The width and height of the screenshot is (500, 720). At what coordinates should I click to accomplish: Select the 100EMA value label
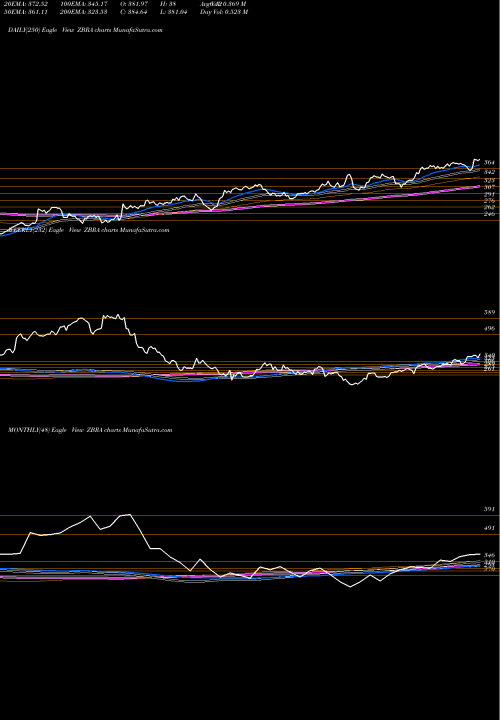[x=84, y=4]
